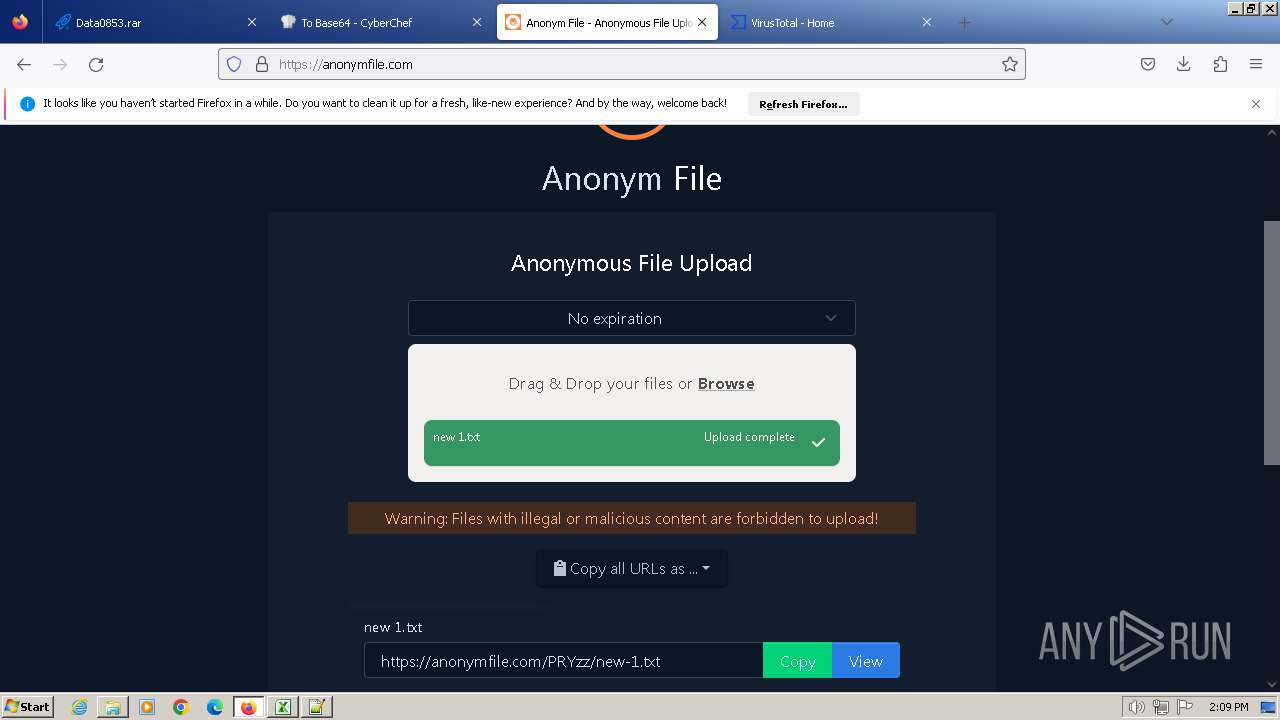1280x720 pixels.
Task: Launch Microsoft Edge from the taskbar
Action: (x=215, y=707)
